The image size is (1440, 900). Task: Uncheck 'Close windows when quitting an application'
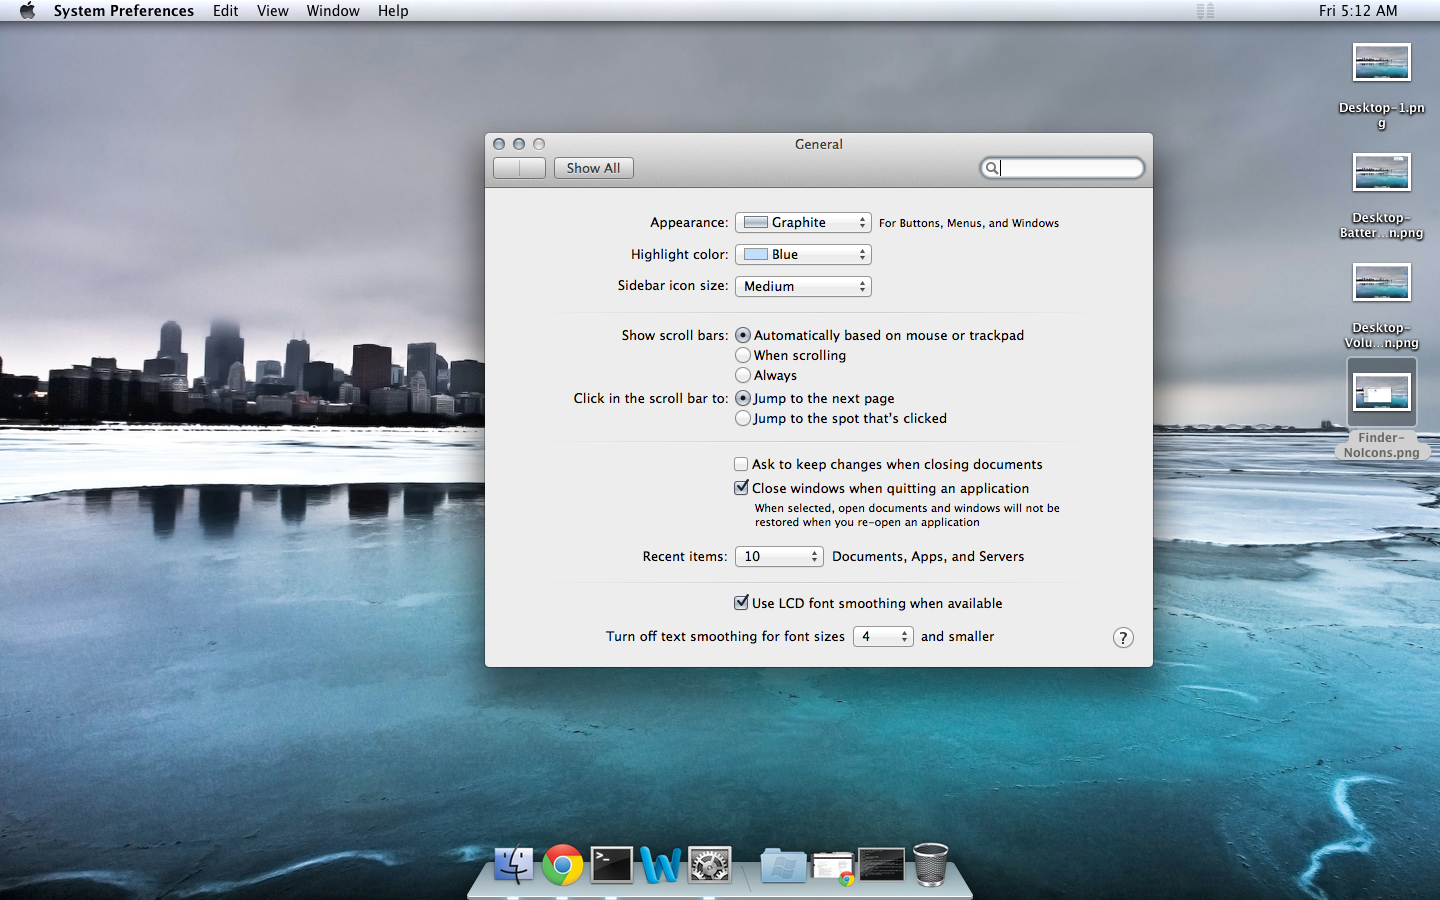tap(741, 488)
